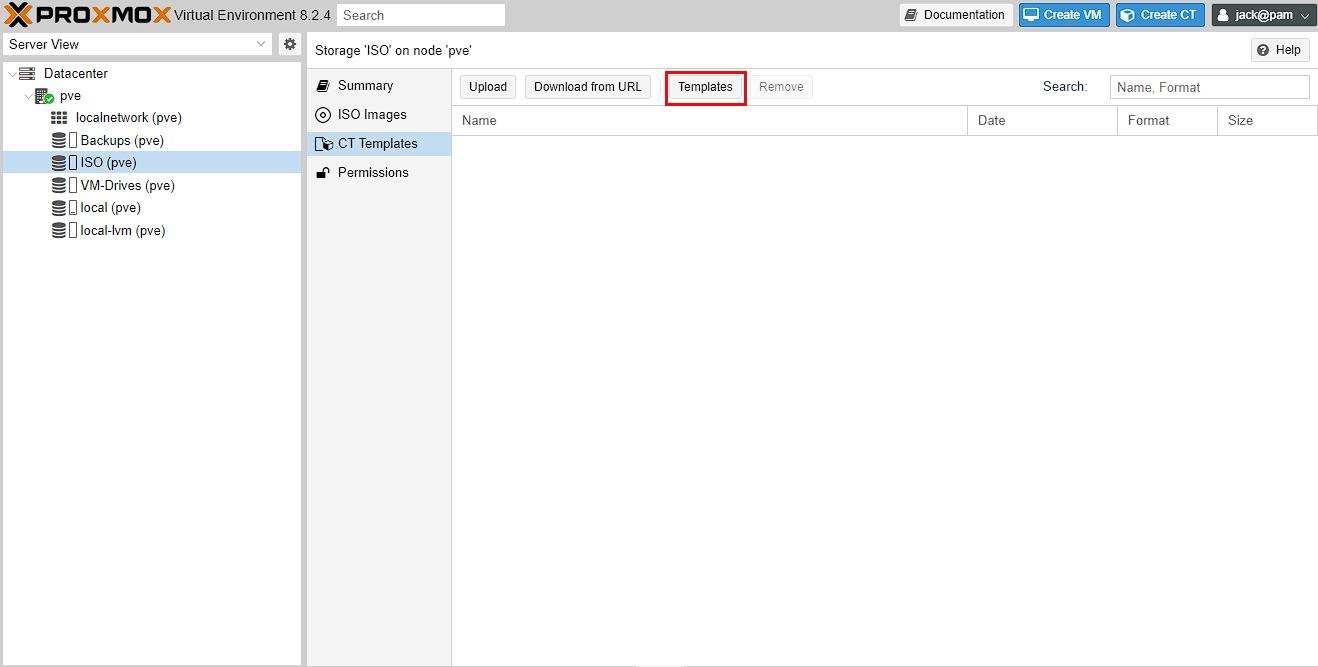1318x667 pixels.
Task: Collapse the pve node in tree
Action: pos(28,96)
